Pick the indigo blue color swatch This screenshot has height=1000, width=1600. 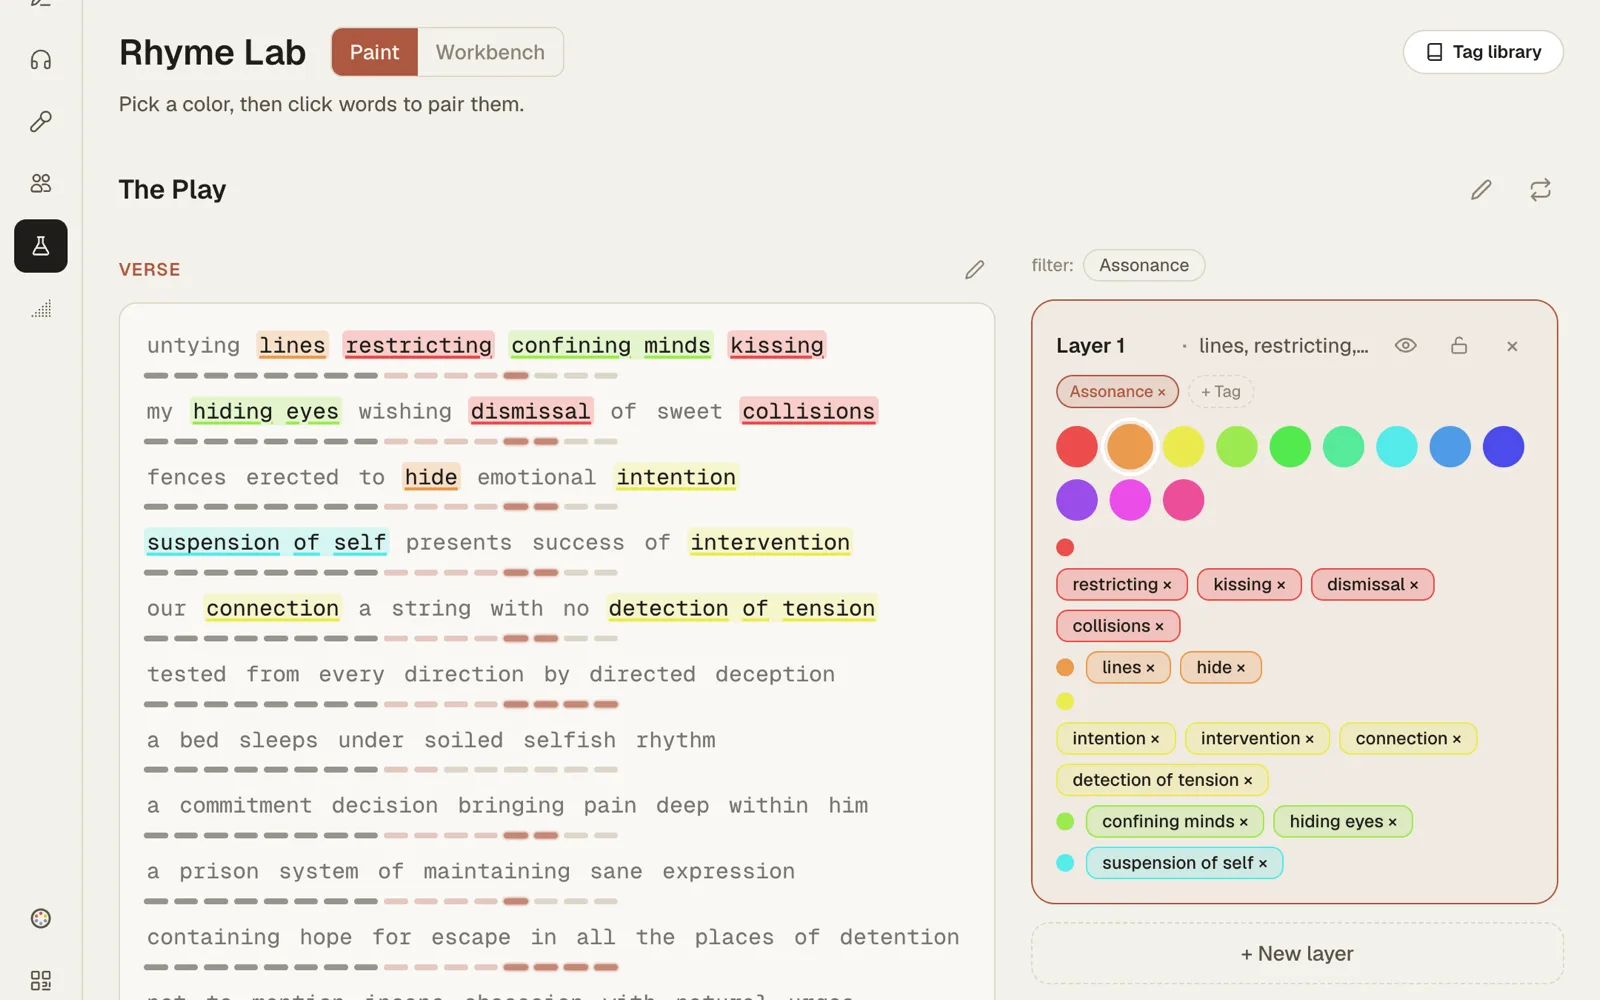tap(1503, 447)
